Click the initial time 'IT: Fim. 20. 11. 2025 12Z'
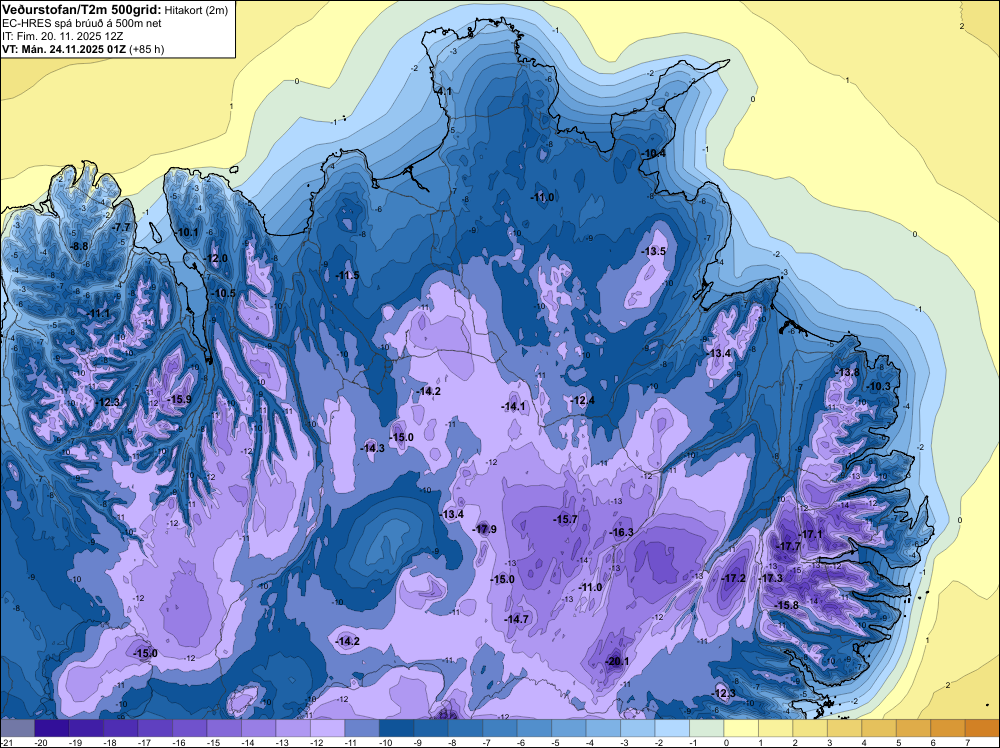Image resolution: width=1000 pixels, height=748 pixels. pos(62,36)
